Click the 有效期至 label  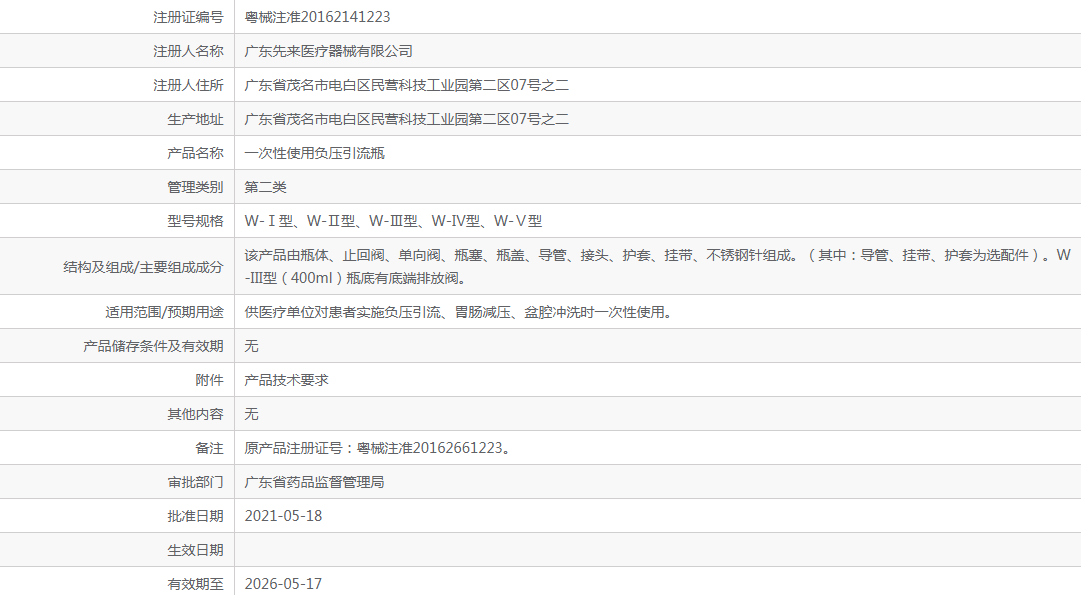195,584
